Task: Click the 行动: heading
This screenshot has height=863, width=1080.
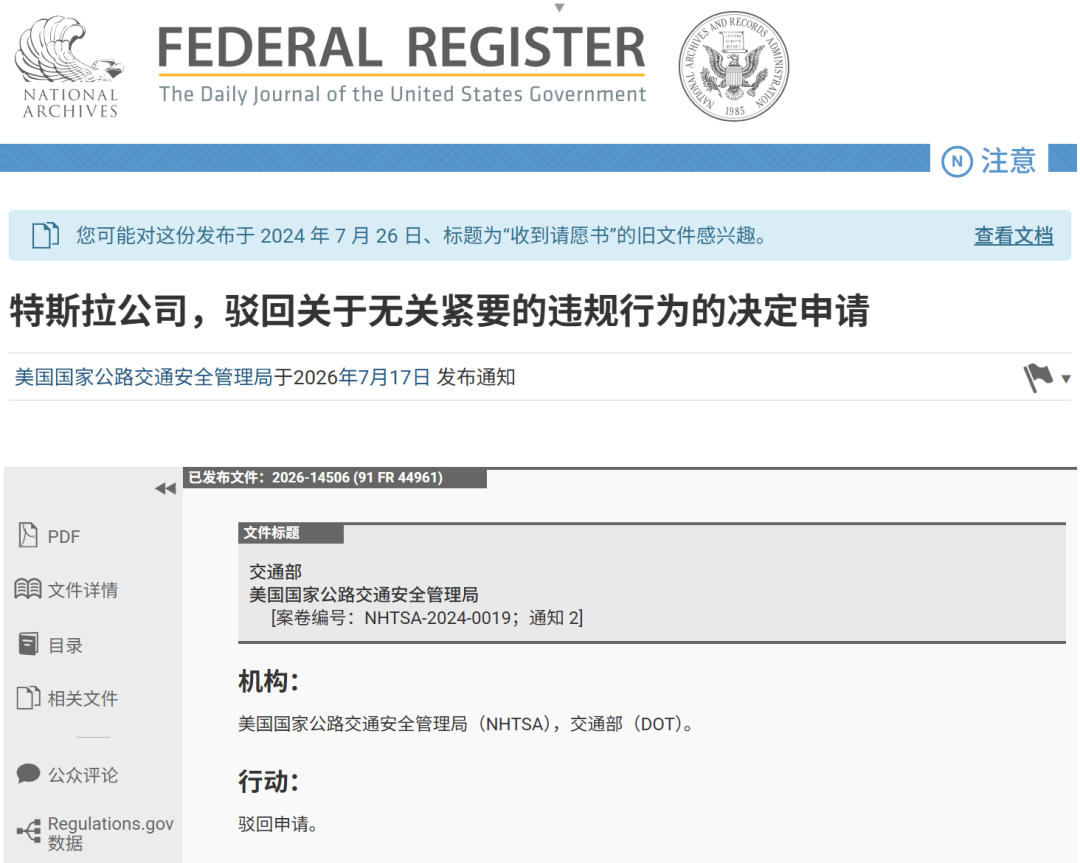Action: 269,781
